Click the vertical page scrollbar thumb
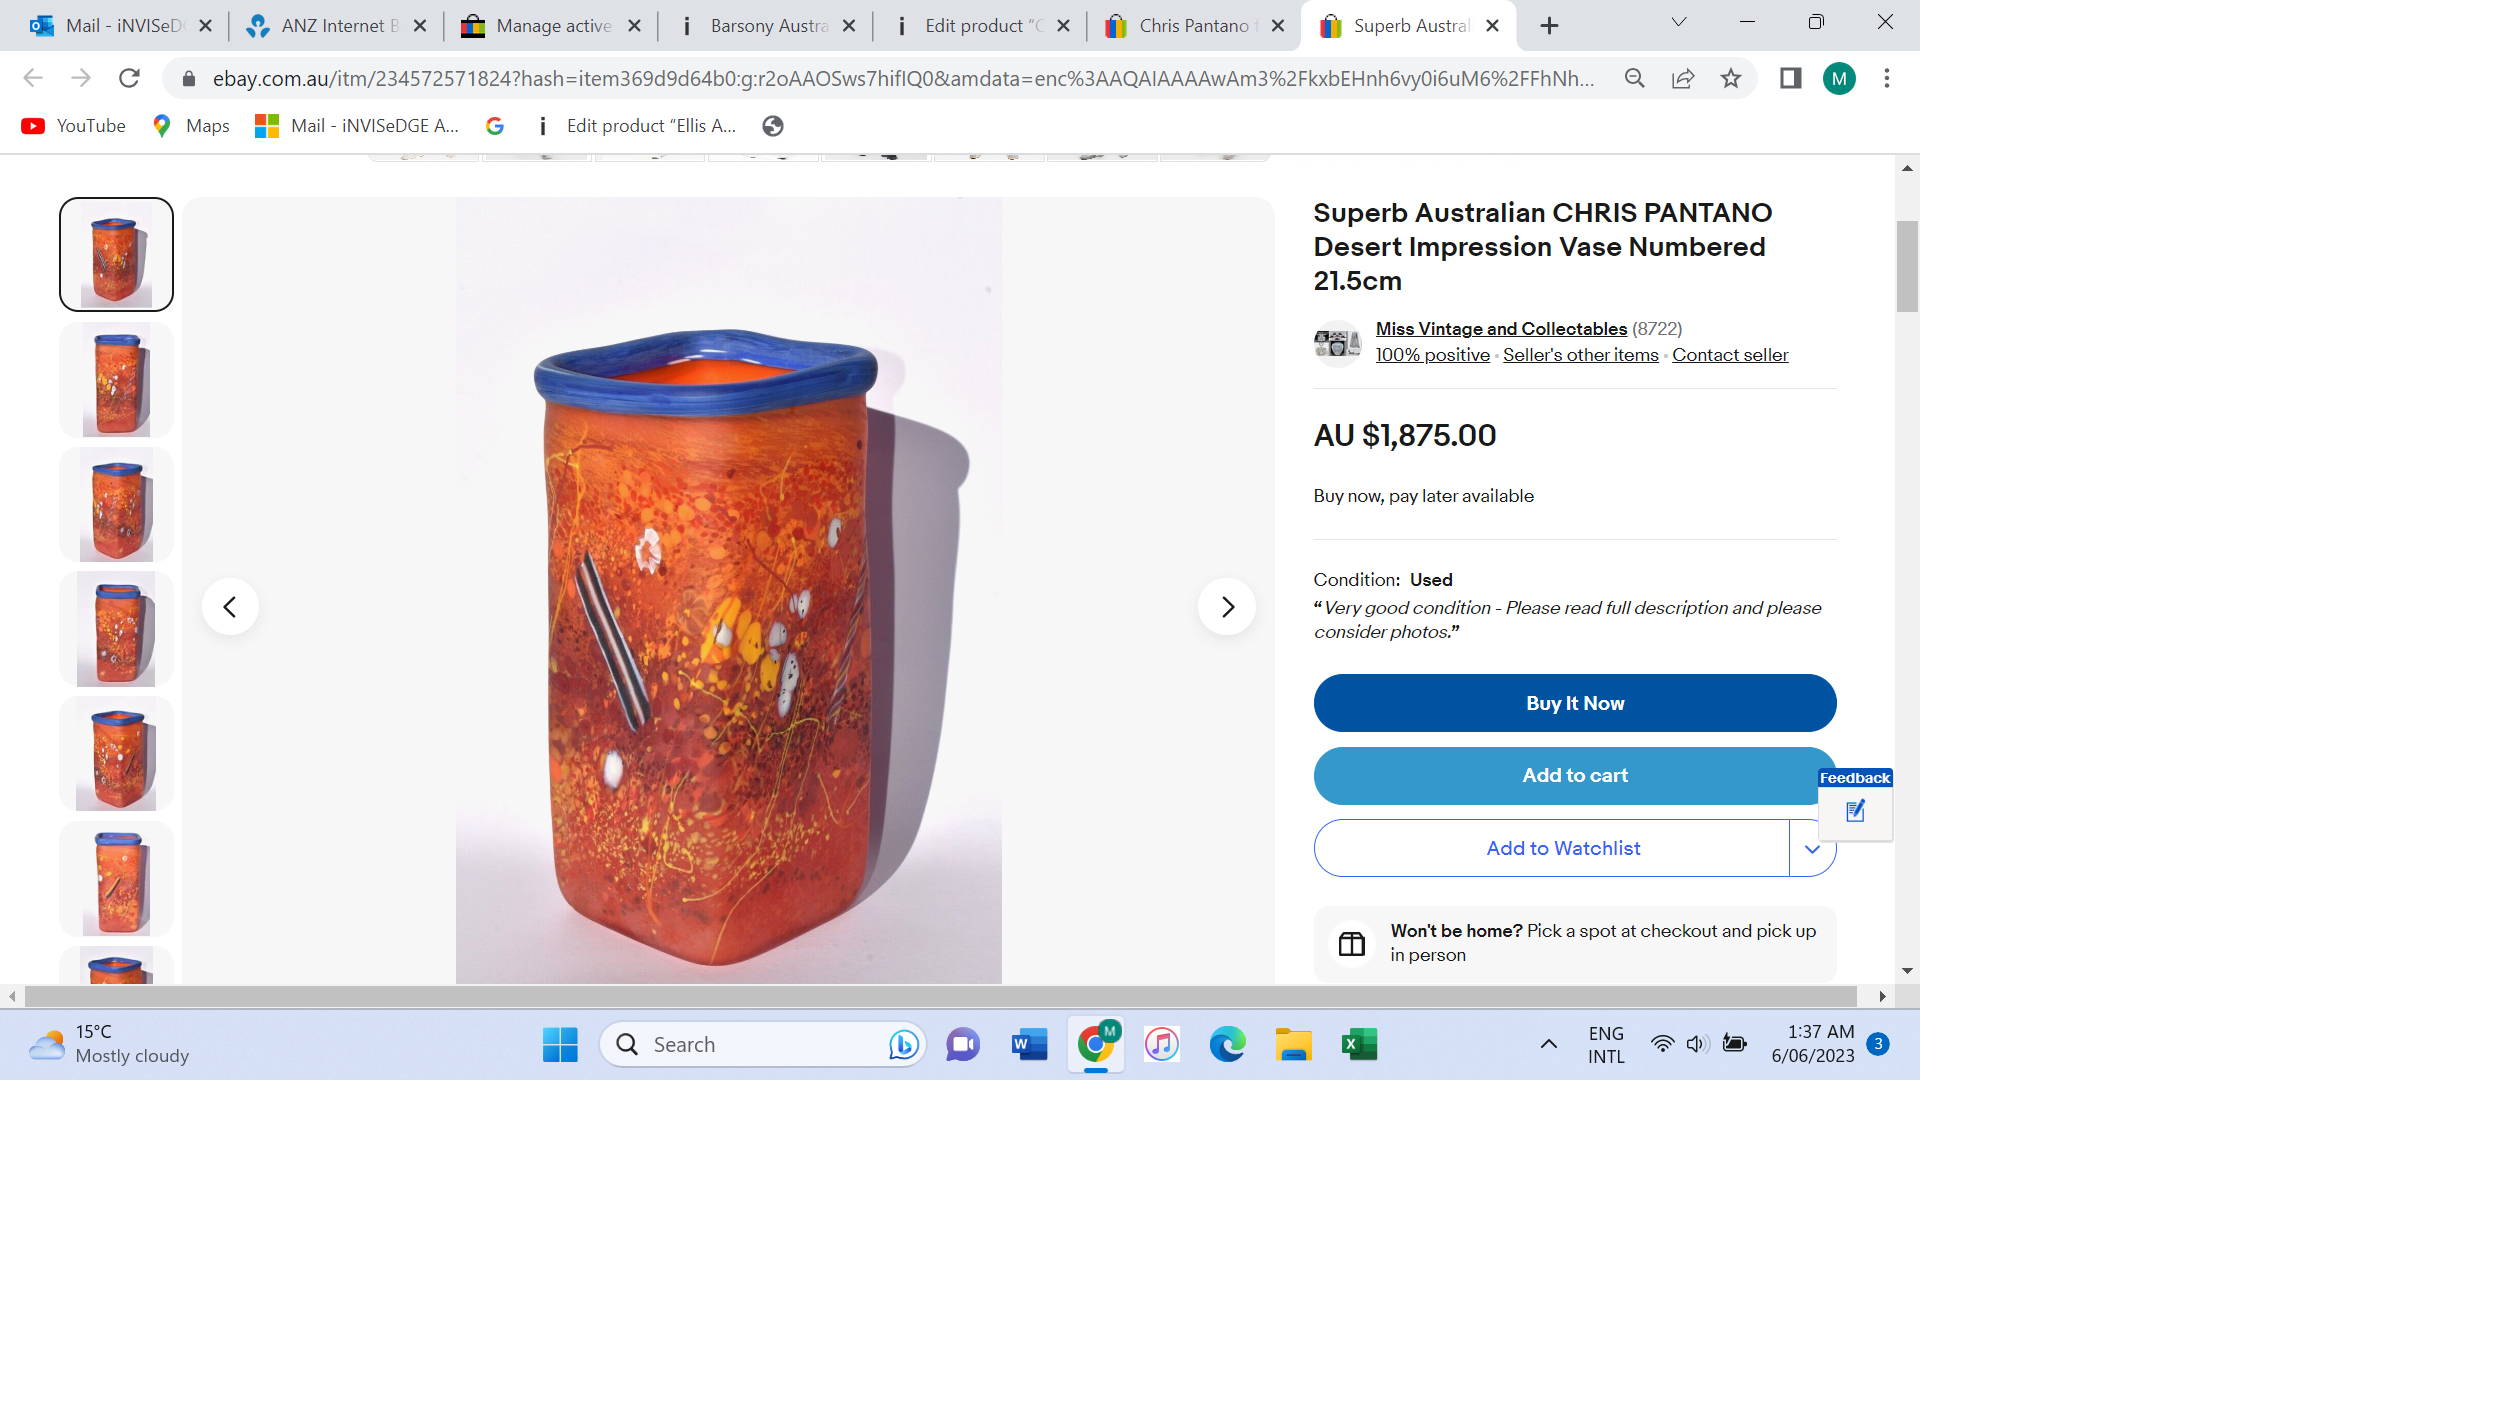This screenshot has width=2496, height=1404. 1906,266
